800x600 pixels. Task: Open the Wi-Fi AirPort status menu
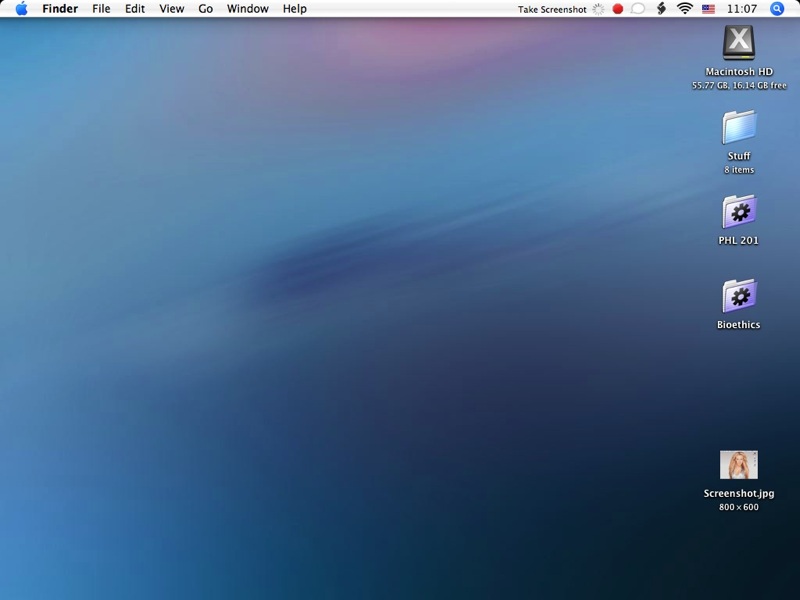[x=685, y=9]
